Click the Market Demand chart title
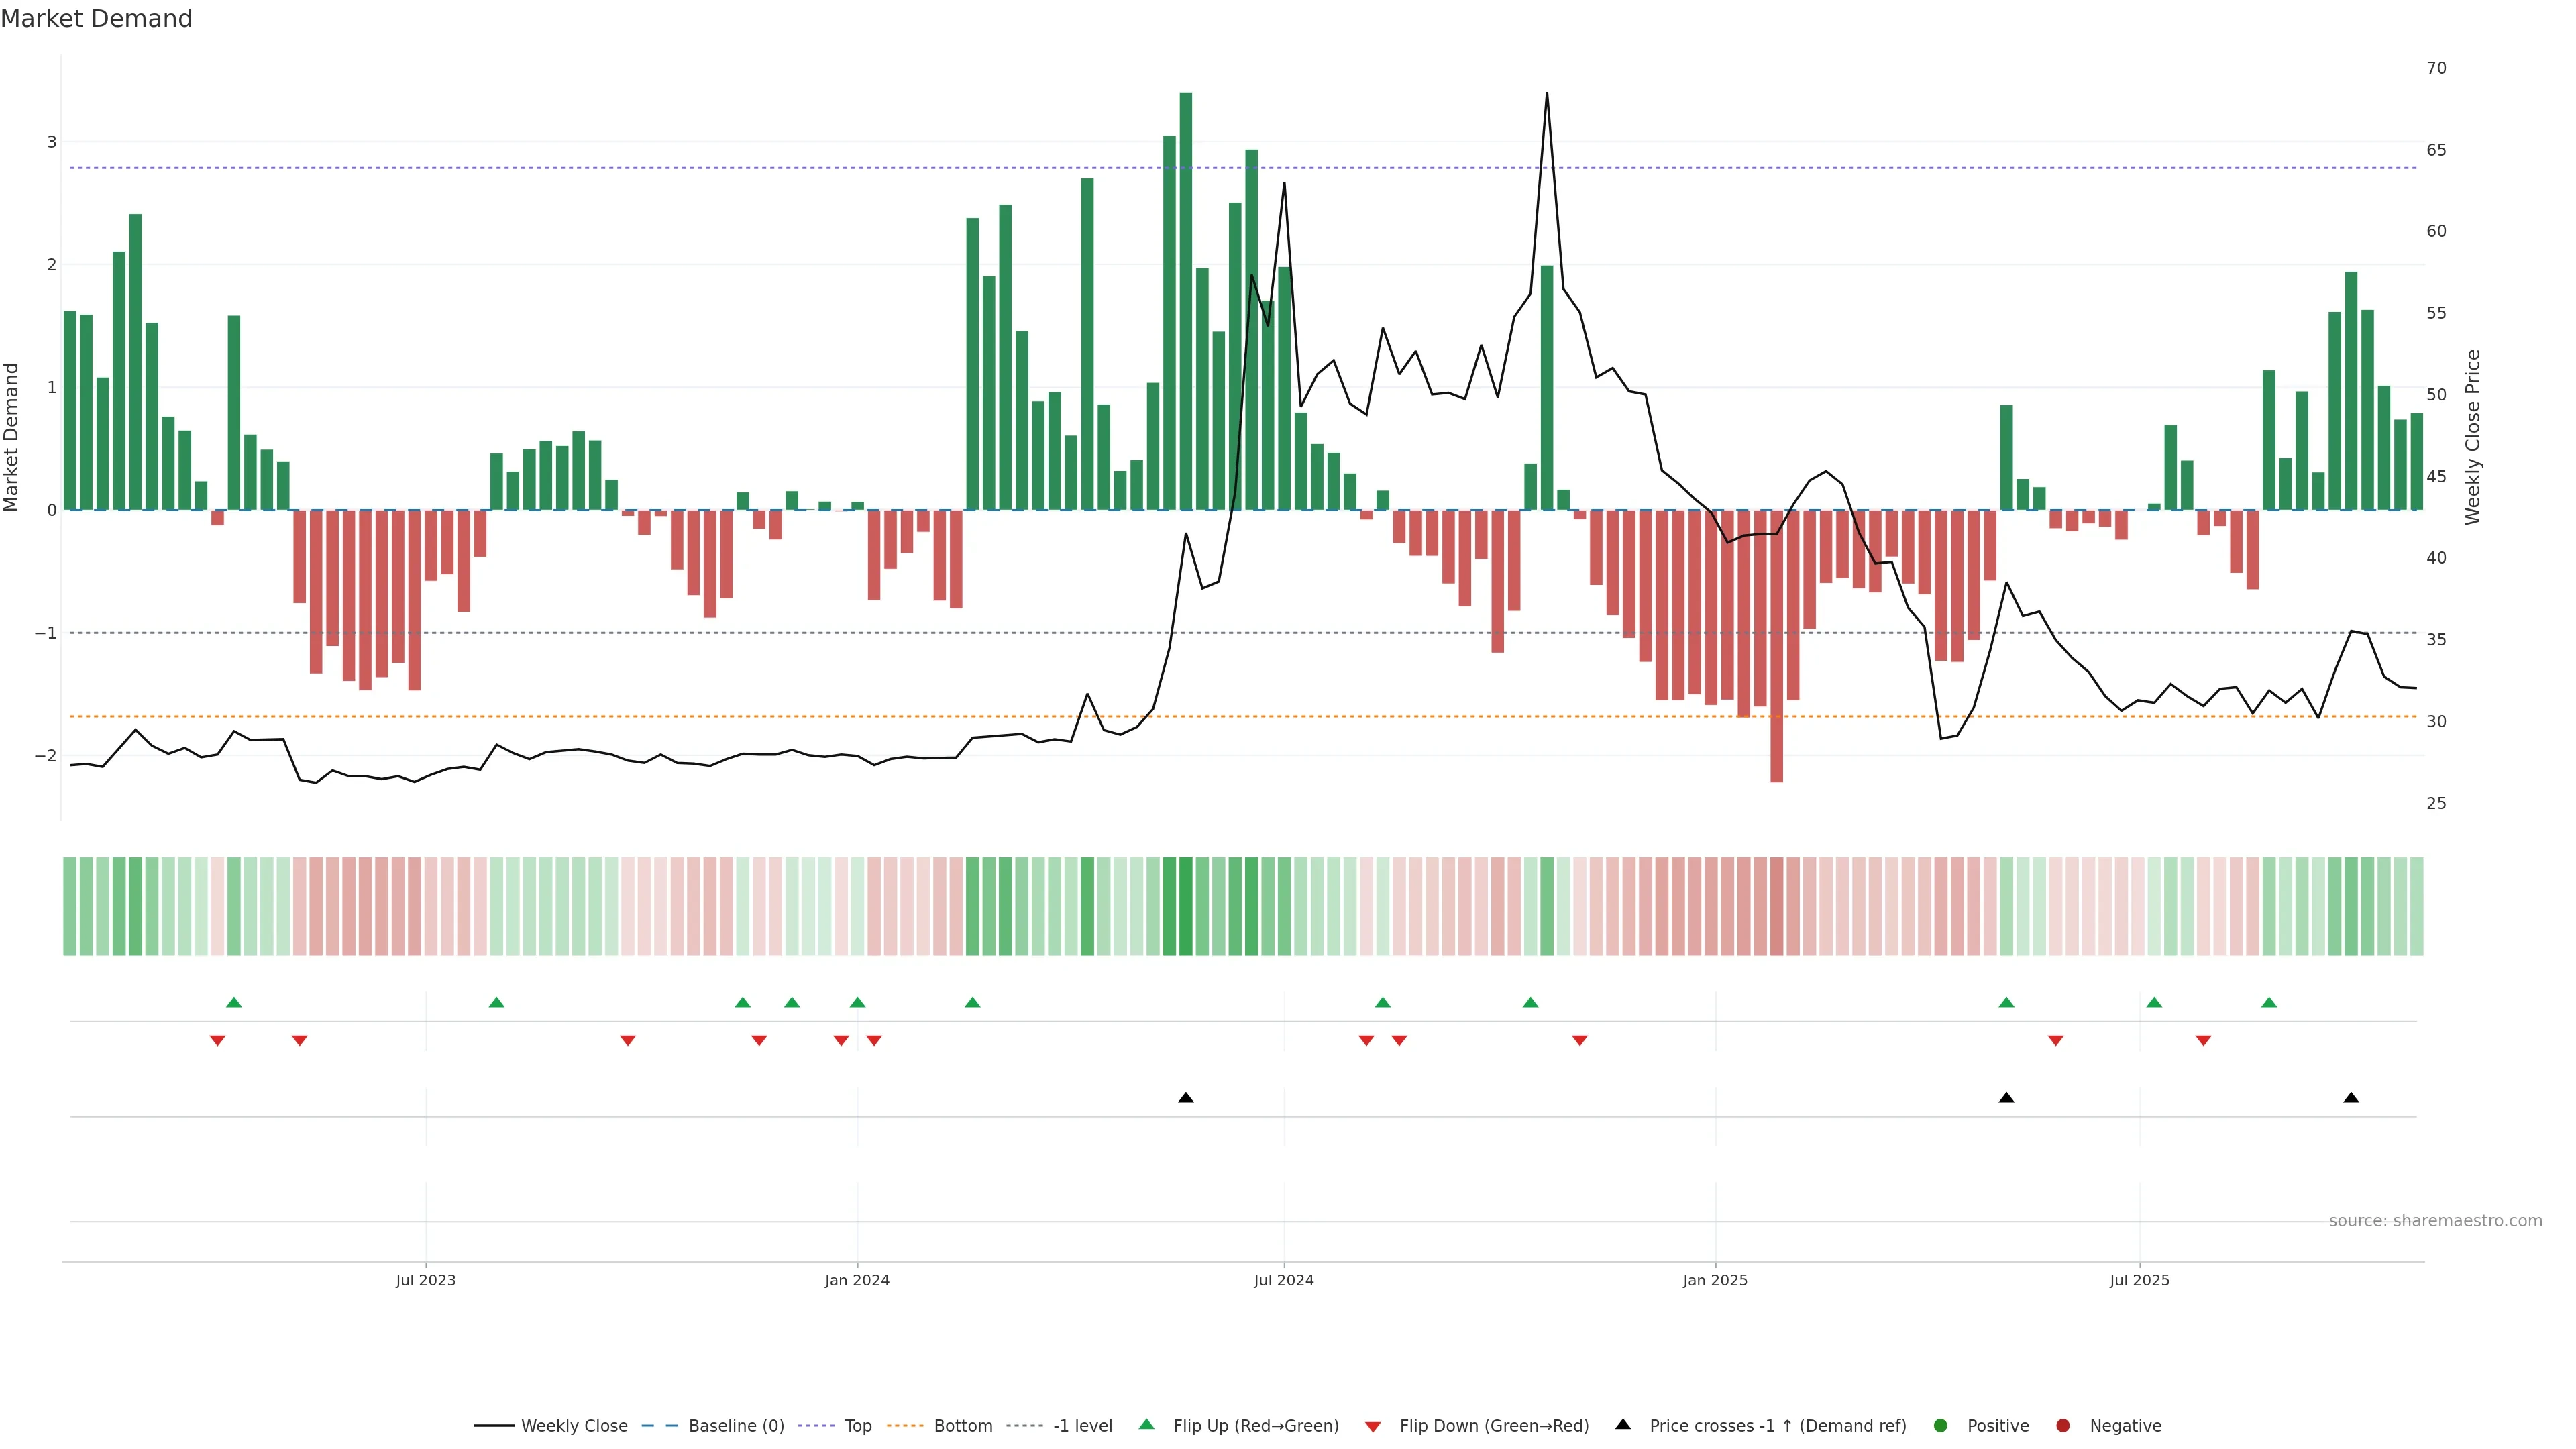This screenshot has width=2576, height=1449. 96,19
